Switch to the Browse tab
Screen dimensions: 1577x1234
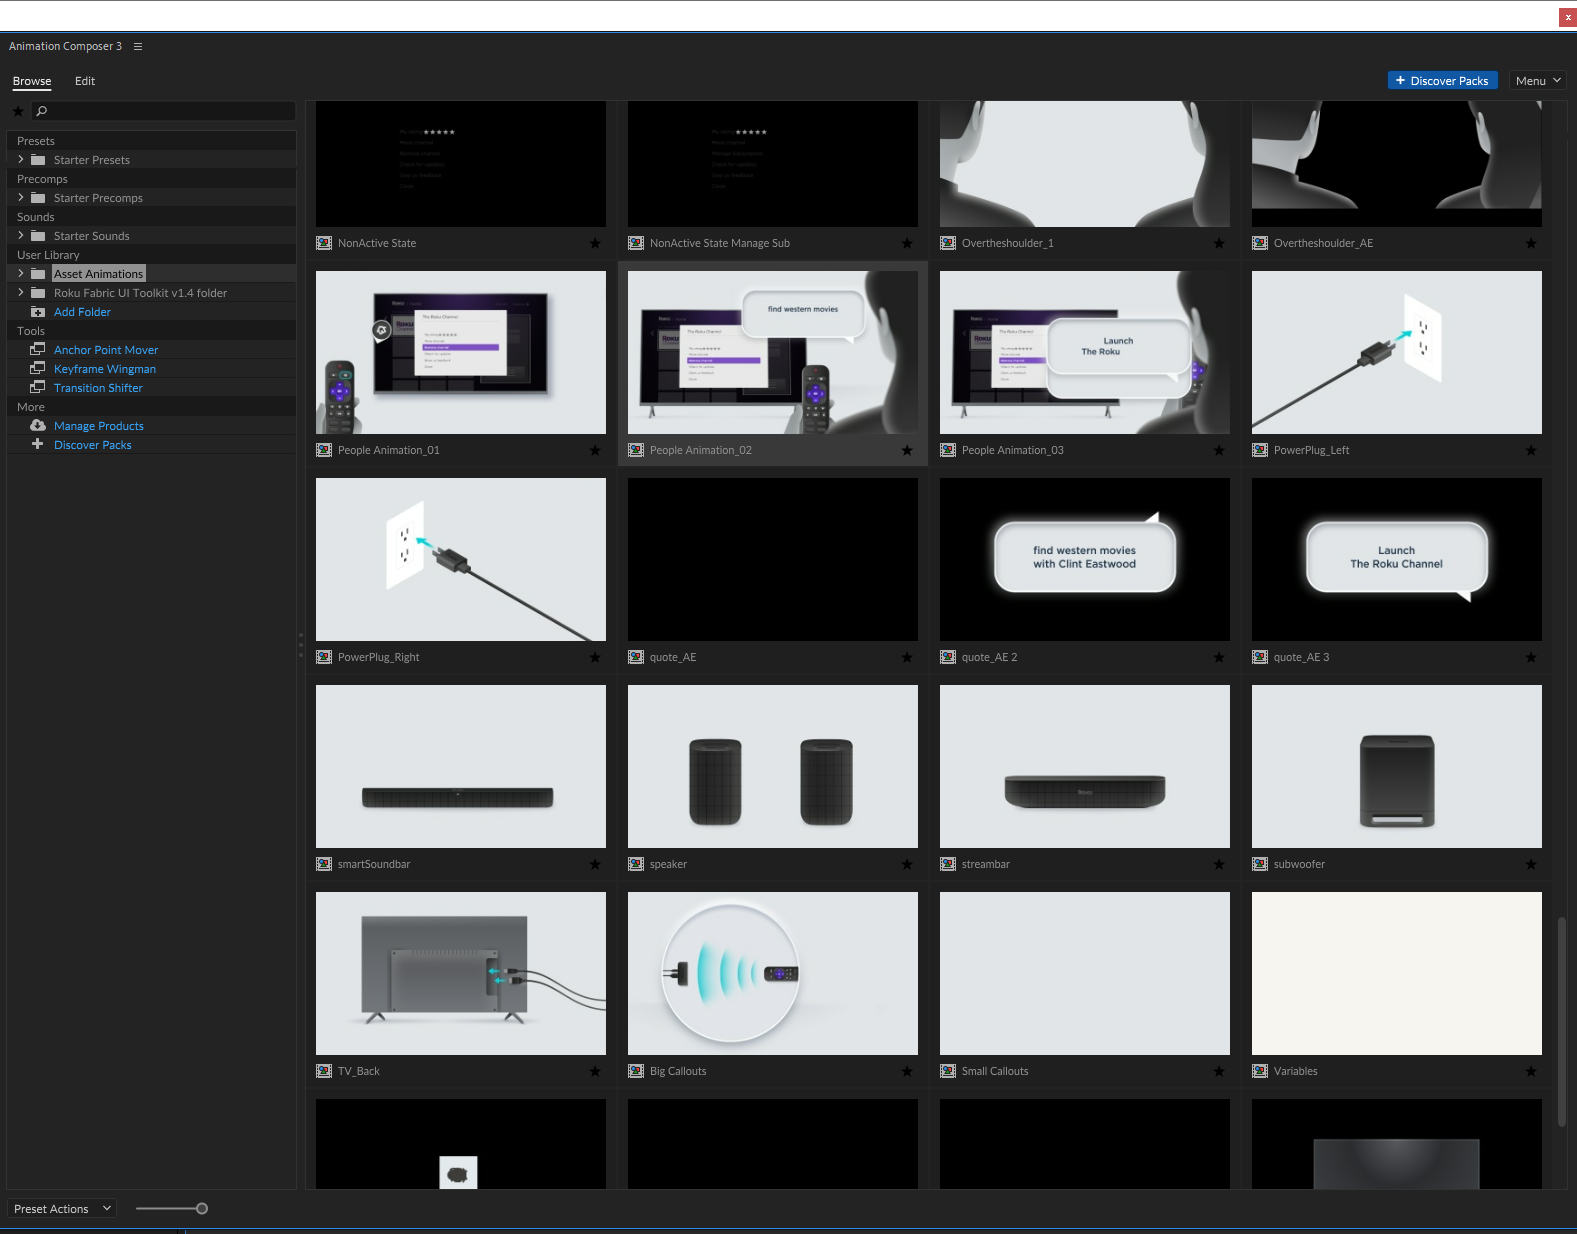point(32,81)
